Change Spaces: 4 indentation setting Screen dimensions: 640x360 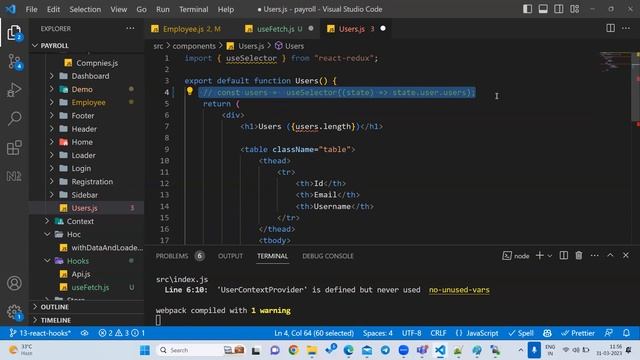pos(378,333)
